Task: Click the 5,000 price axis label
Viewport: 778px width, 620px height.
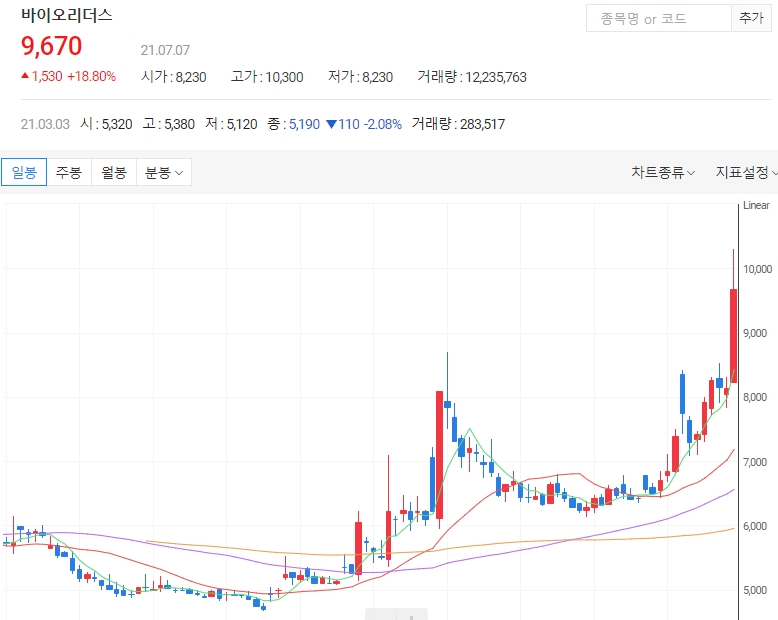Action: (755, 590)
